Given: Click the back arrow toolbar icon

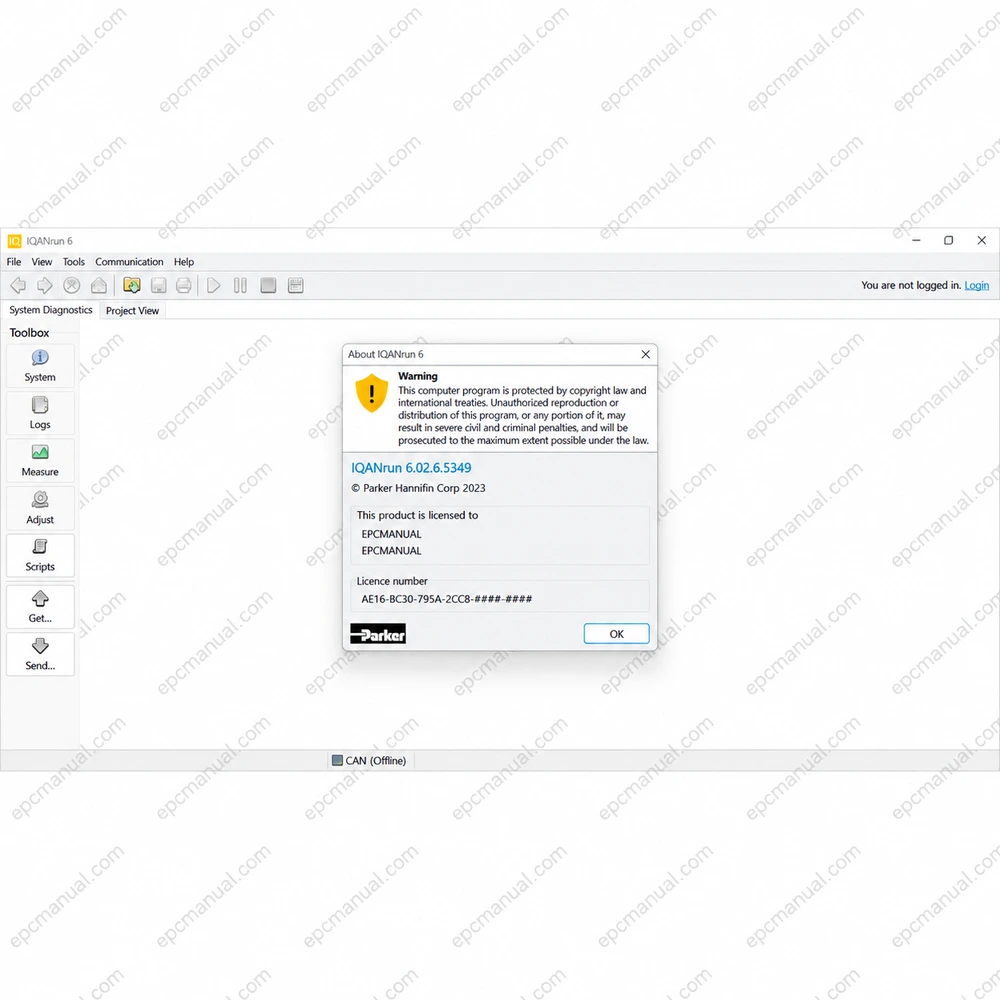Looking at the screenshot, I should (x=18, y=285).
